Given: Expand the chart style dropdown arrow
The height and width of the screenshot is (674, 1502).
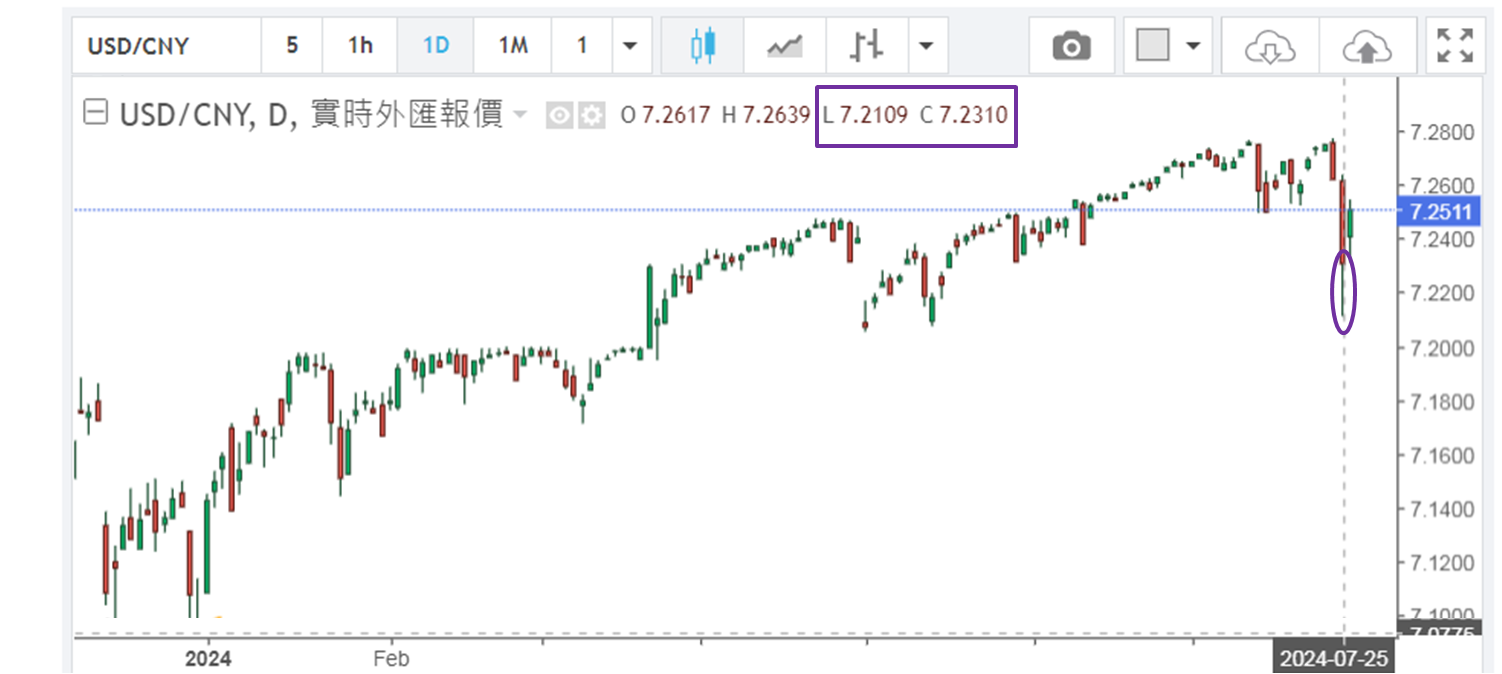Looking at the screenshot, I should point(927,46).
